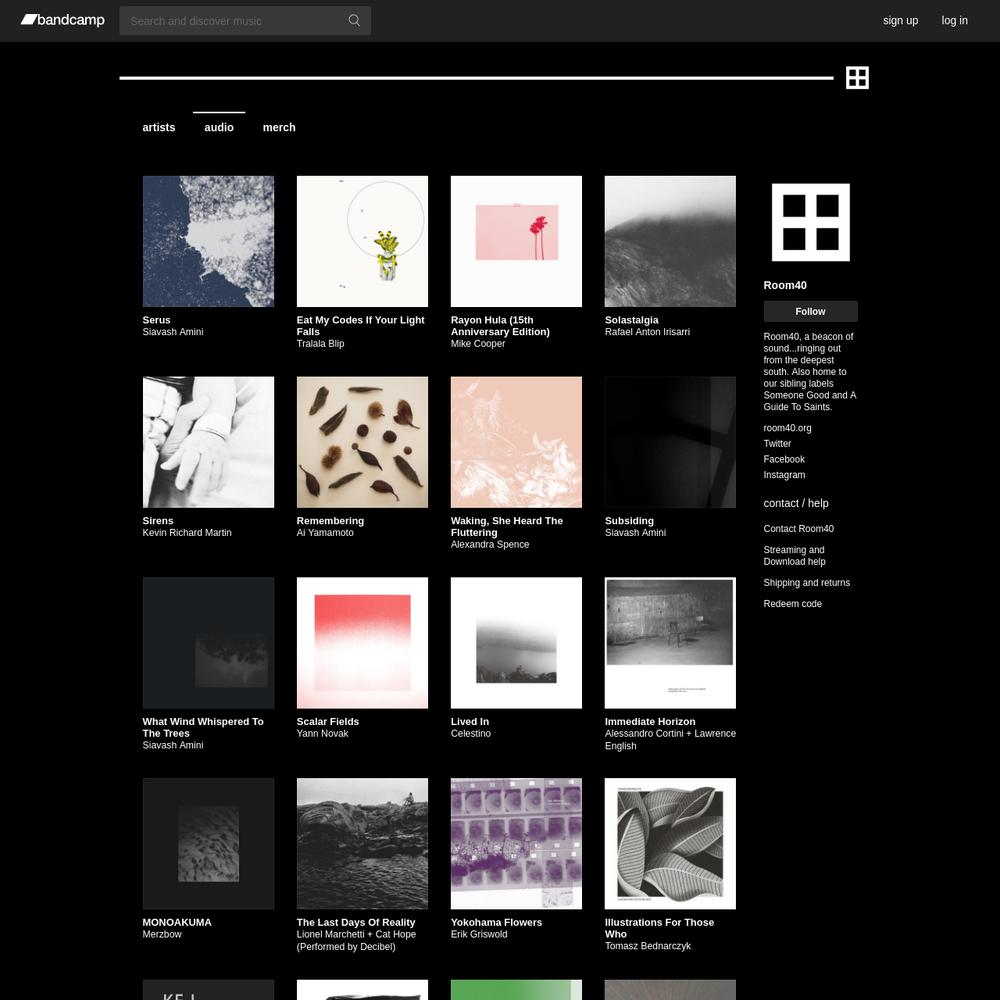Open What Wind Whispered To The Trees cover
Viewport: 1000px width, 1000px height.
click(x=209, y=643)
